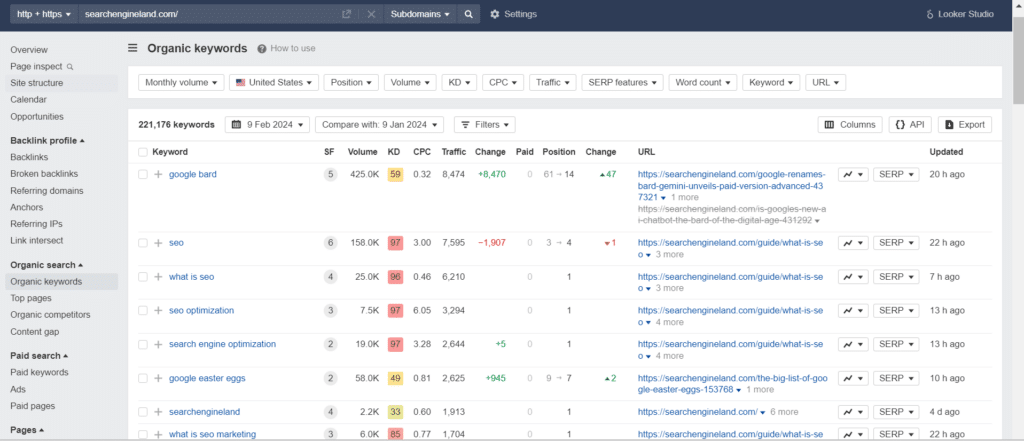Open trend chart button for what is seo row
The height and width of the screenshot is (441, 1024).
pos(853,276)
